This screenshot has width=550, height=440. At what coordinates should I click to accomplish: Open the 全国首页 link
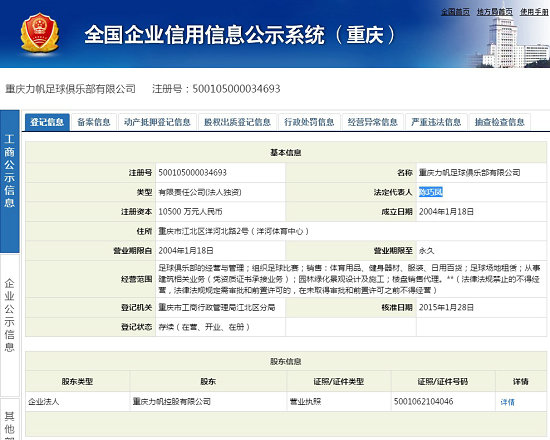click(x=455, y=12)
